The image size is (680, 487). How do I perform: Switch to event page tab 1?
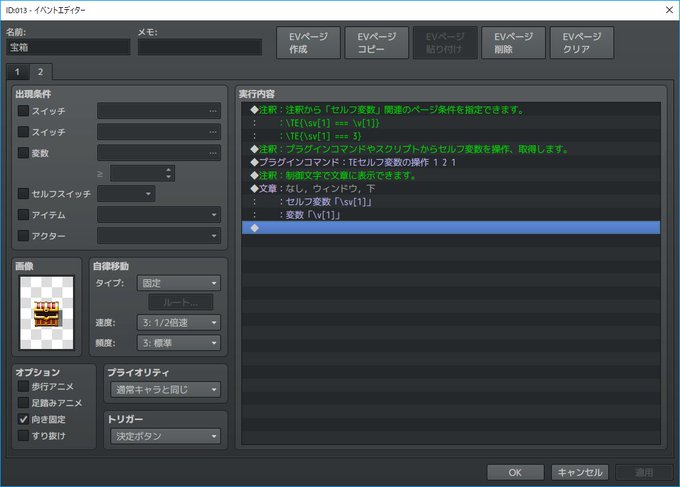pyautogui.click(x=17, y=72)
